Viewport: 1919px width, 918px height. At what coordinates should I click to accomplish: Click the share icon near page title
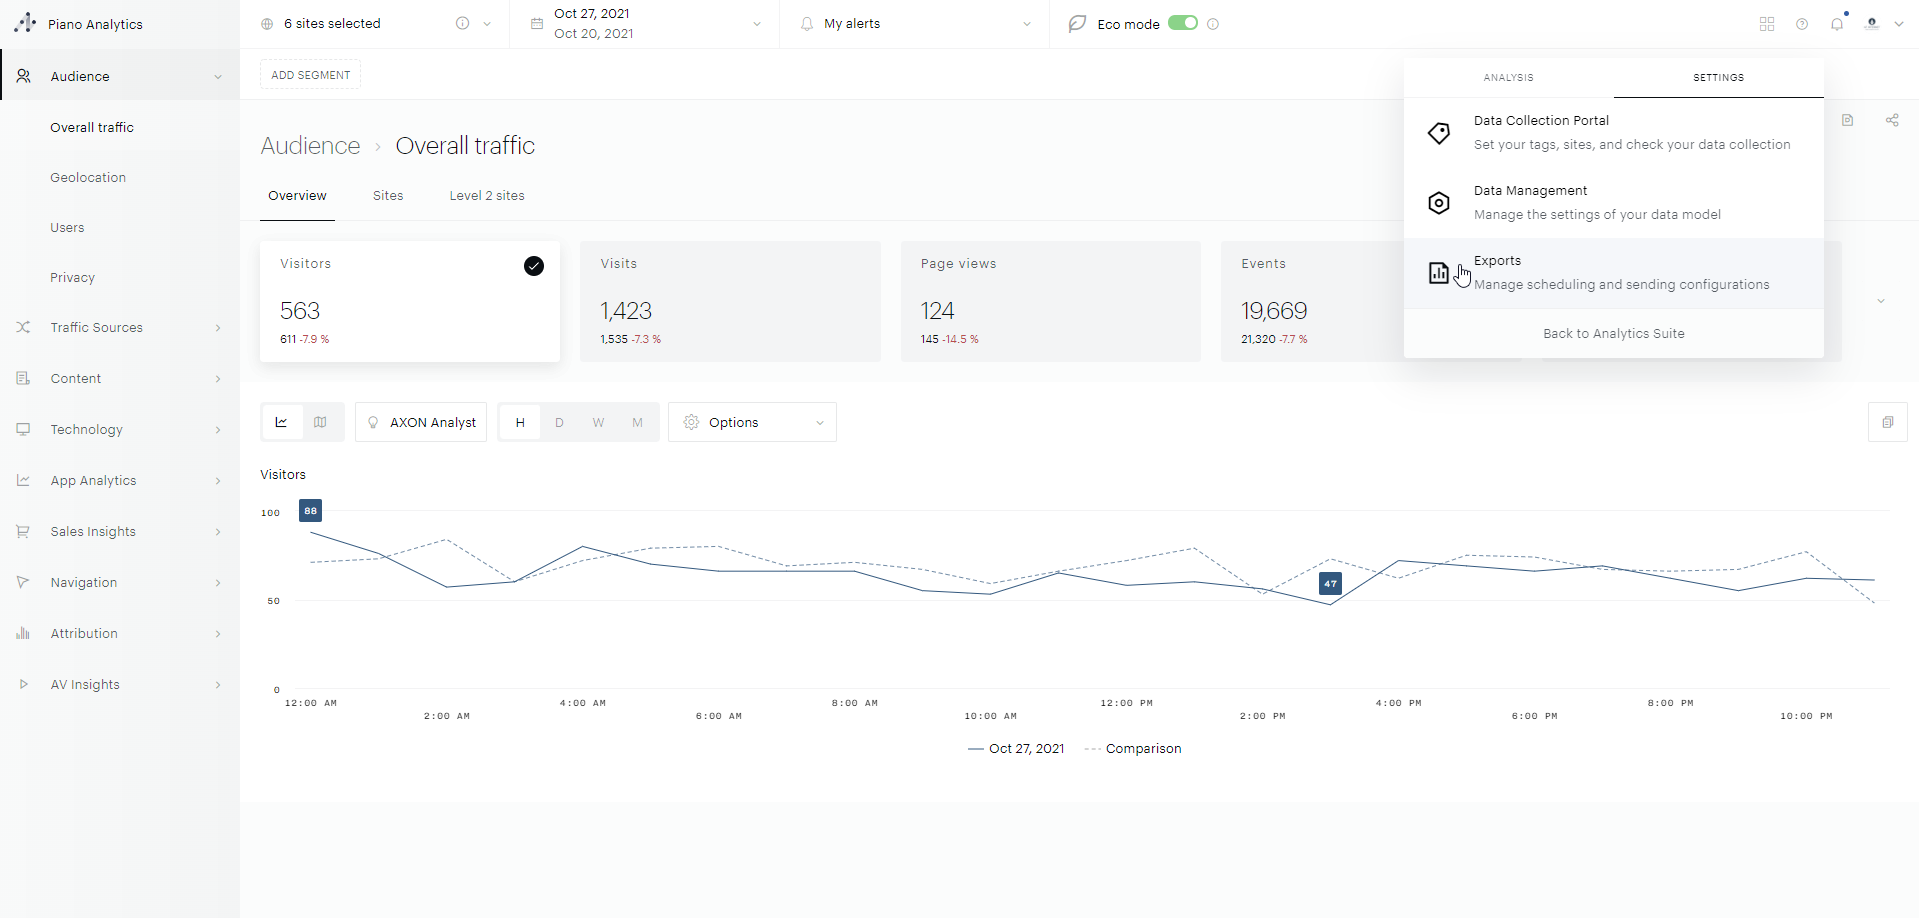point(1892,120)
